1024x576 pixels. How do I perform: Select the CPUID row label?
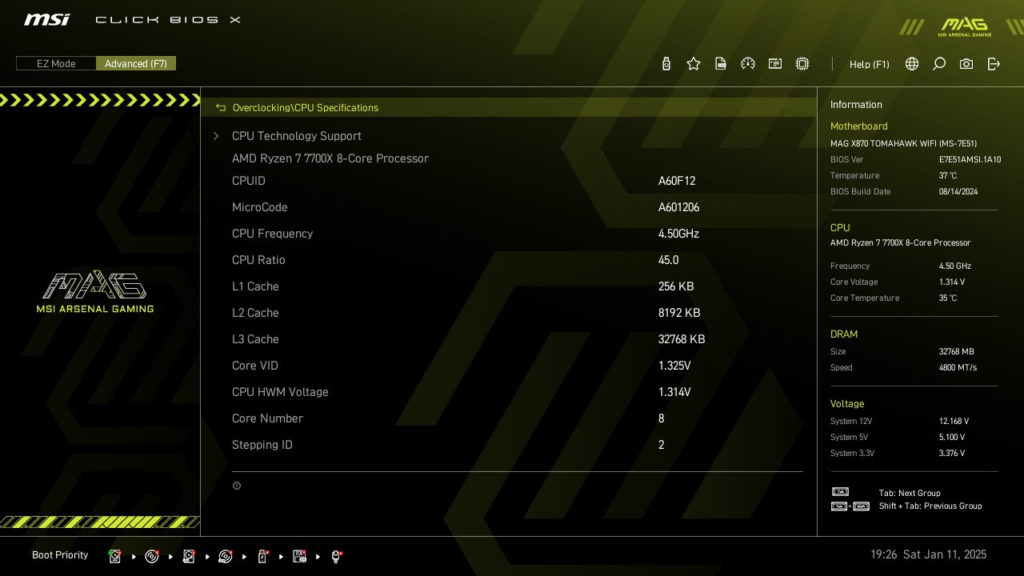[248, 181]
